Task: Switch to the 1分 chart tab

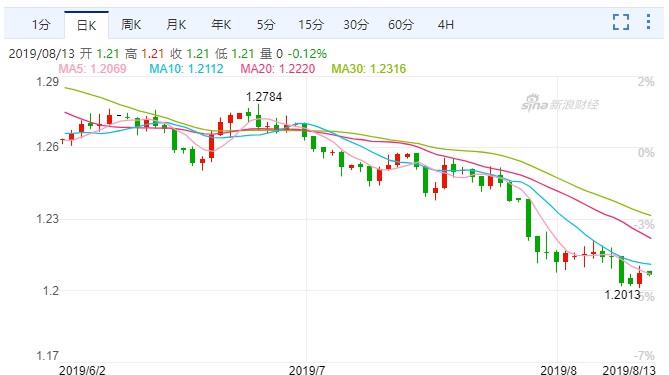Action: point(41,25)
